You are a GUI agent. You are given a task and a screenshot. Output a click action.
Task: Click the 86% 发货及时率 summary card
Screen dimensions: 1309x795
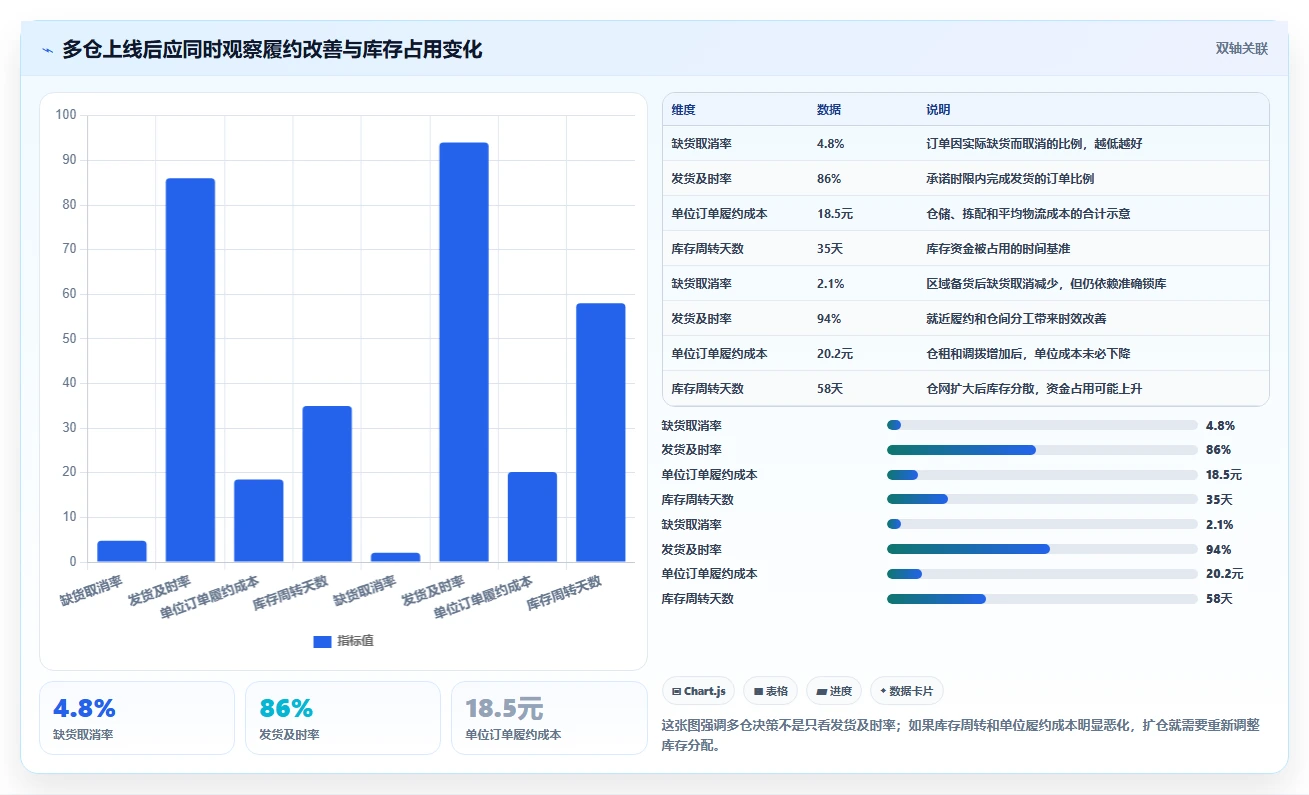(x=343, y=718)
